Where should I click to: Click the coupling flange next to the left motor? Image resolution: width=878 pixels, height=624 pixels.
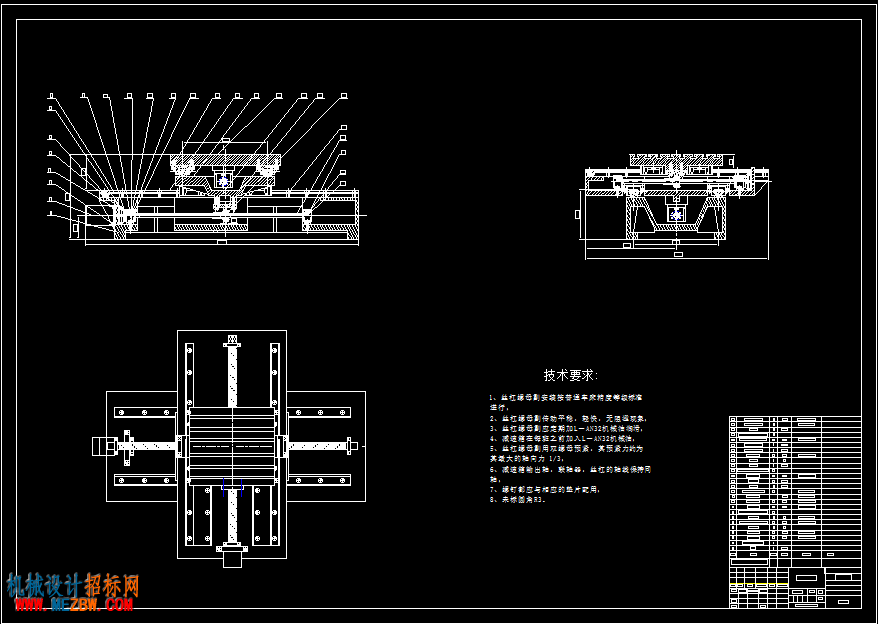[x=128, y=447]
